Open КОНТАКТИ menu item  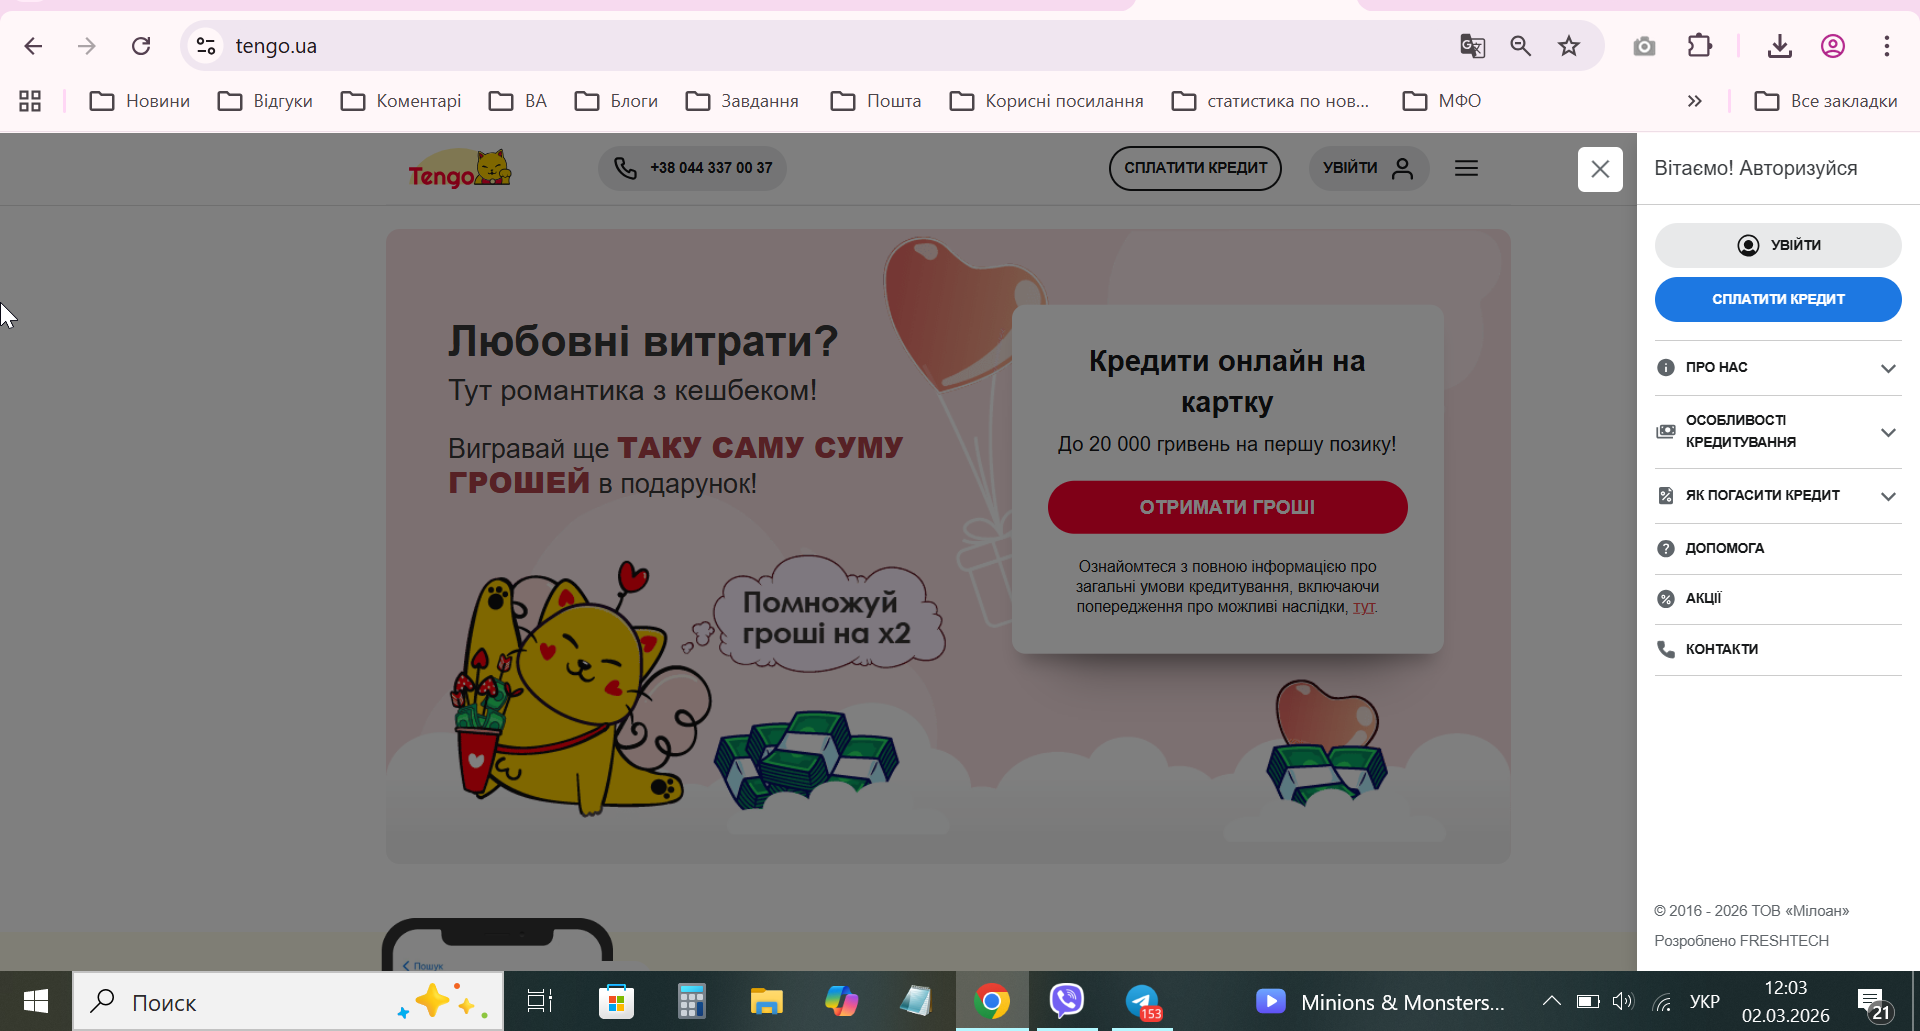tap(1778, 649)
